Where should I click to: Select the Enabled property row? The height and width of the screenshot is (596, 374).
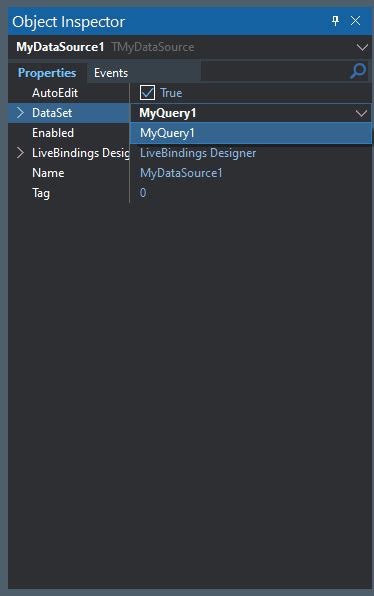69,133
